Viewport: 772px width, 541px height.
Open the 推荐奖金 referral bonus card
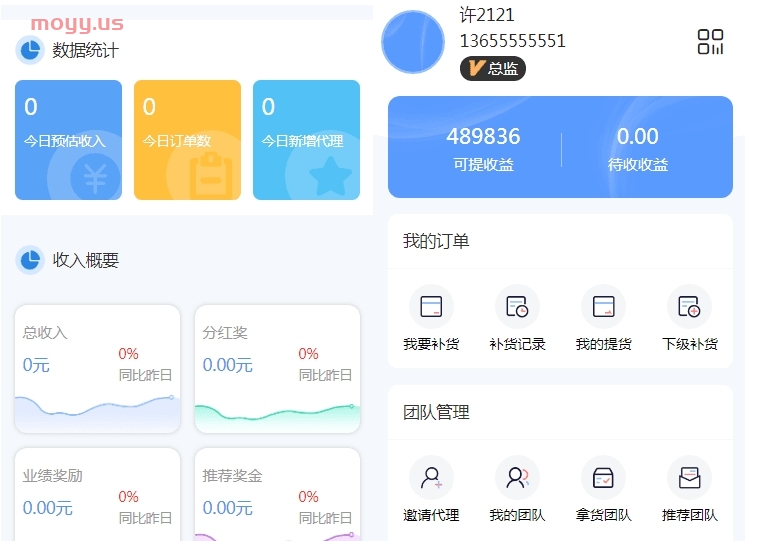(x=277, y=494)
